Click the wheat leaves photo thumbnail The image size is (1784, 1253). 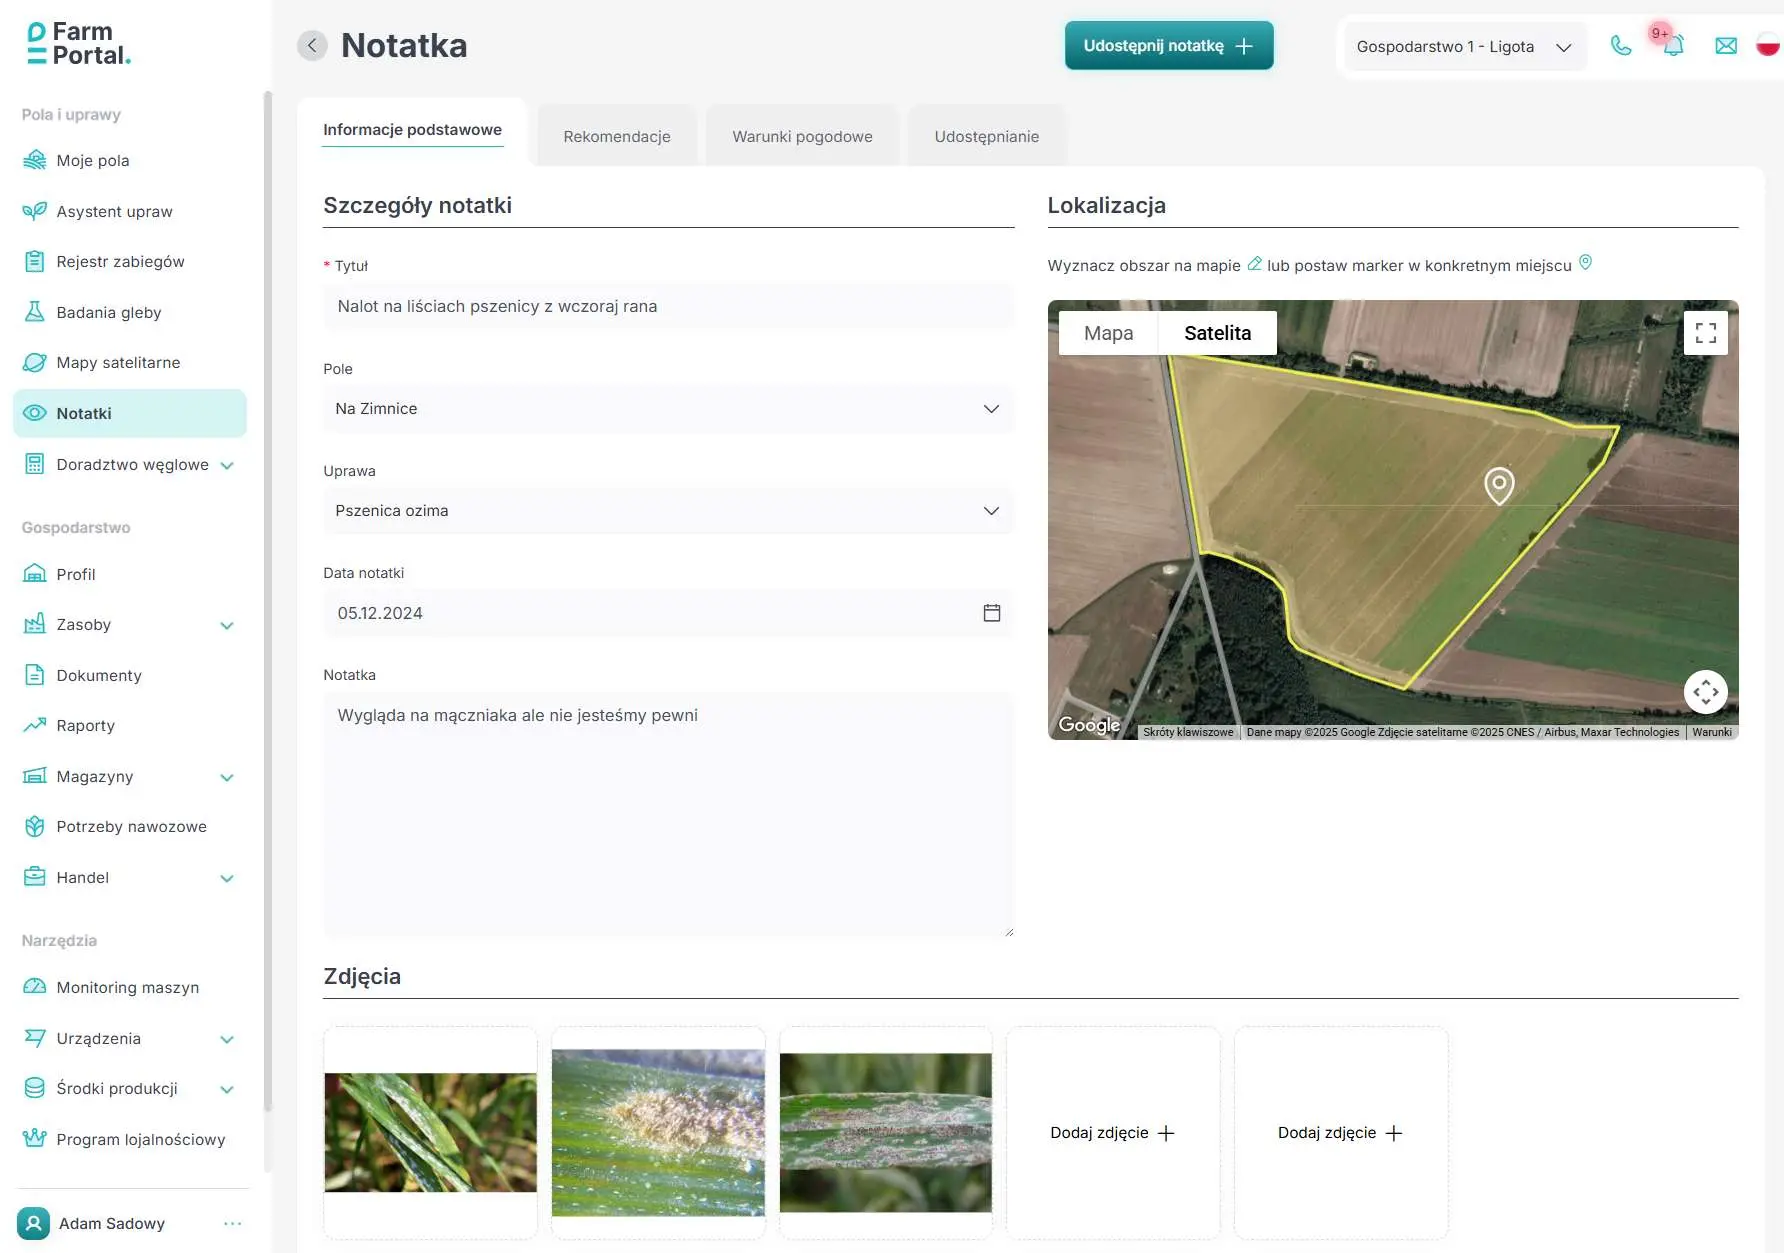pyautogui.click(x=430, y=1132)
